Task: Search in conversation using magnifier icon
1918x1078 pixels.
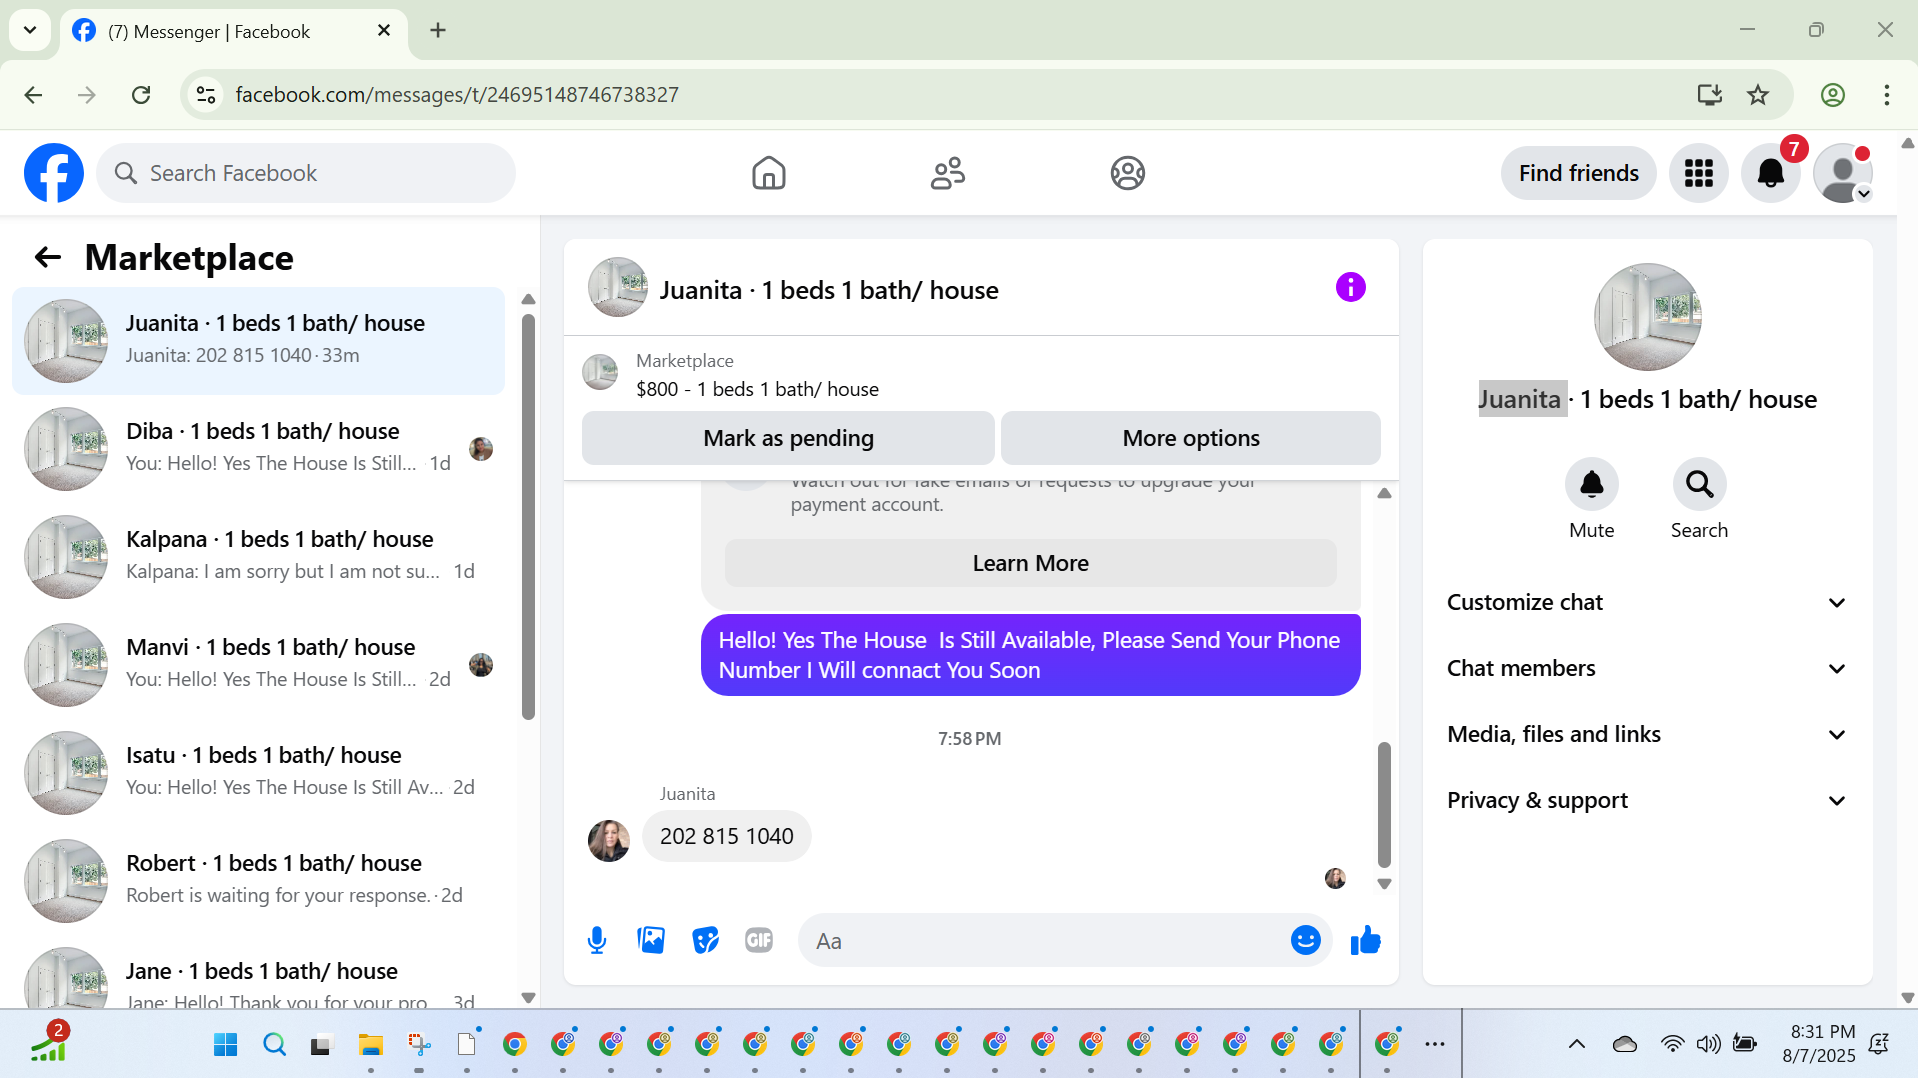Action: tap(1699, 485)
